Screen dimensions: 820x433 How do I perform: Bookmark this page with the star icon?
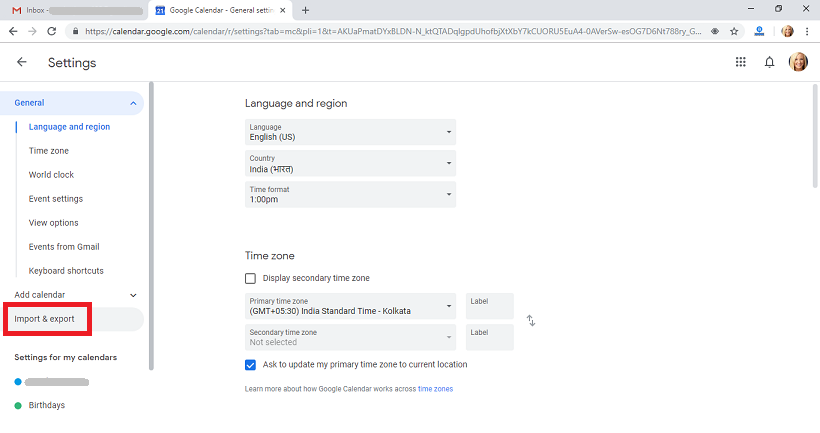[x=734, y=31]
